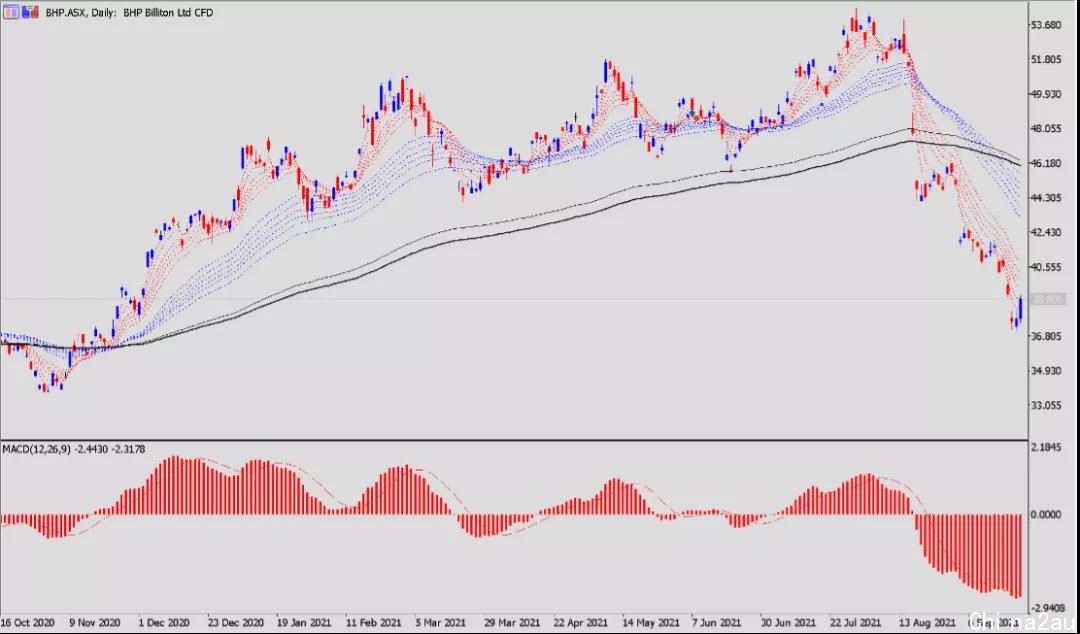Image resolution: width=1080 pixels, height=634 pixels.
Task: Click the 44.305 price scale label
Action: (1047, 198)
